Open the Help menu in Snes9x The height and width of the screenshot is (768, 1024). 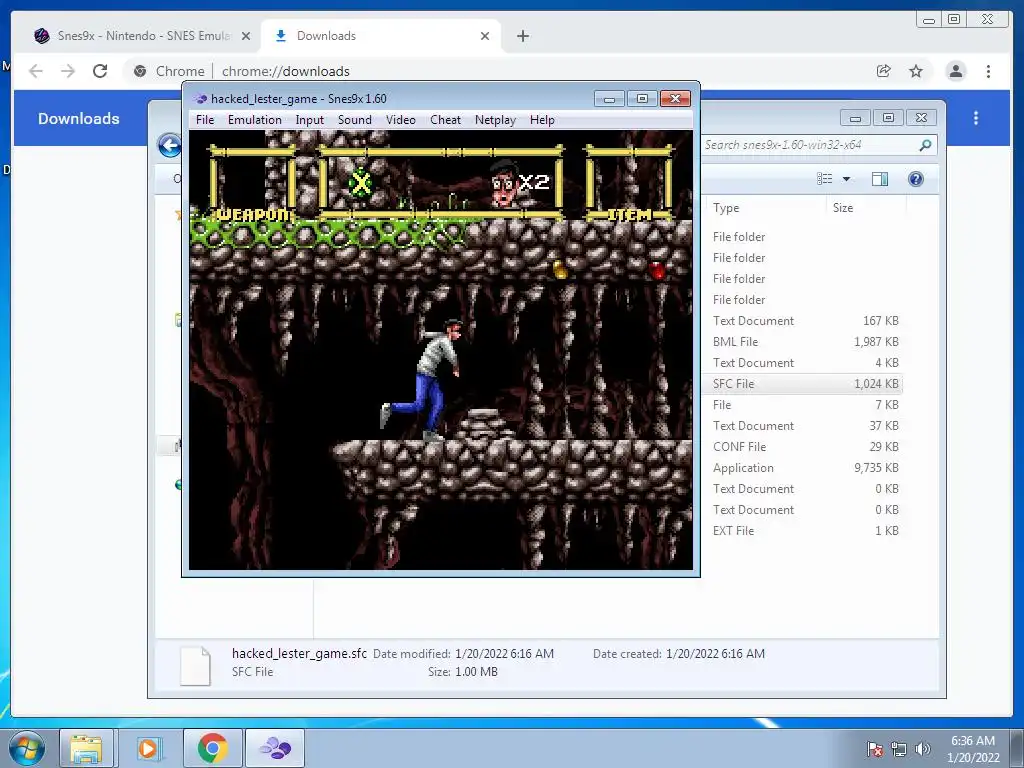coord(542,120)
